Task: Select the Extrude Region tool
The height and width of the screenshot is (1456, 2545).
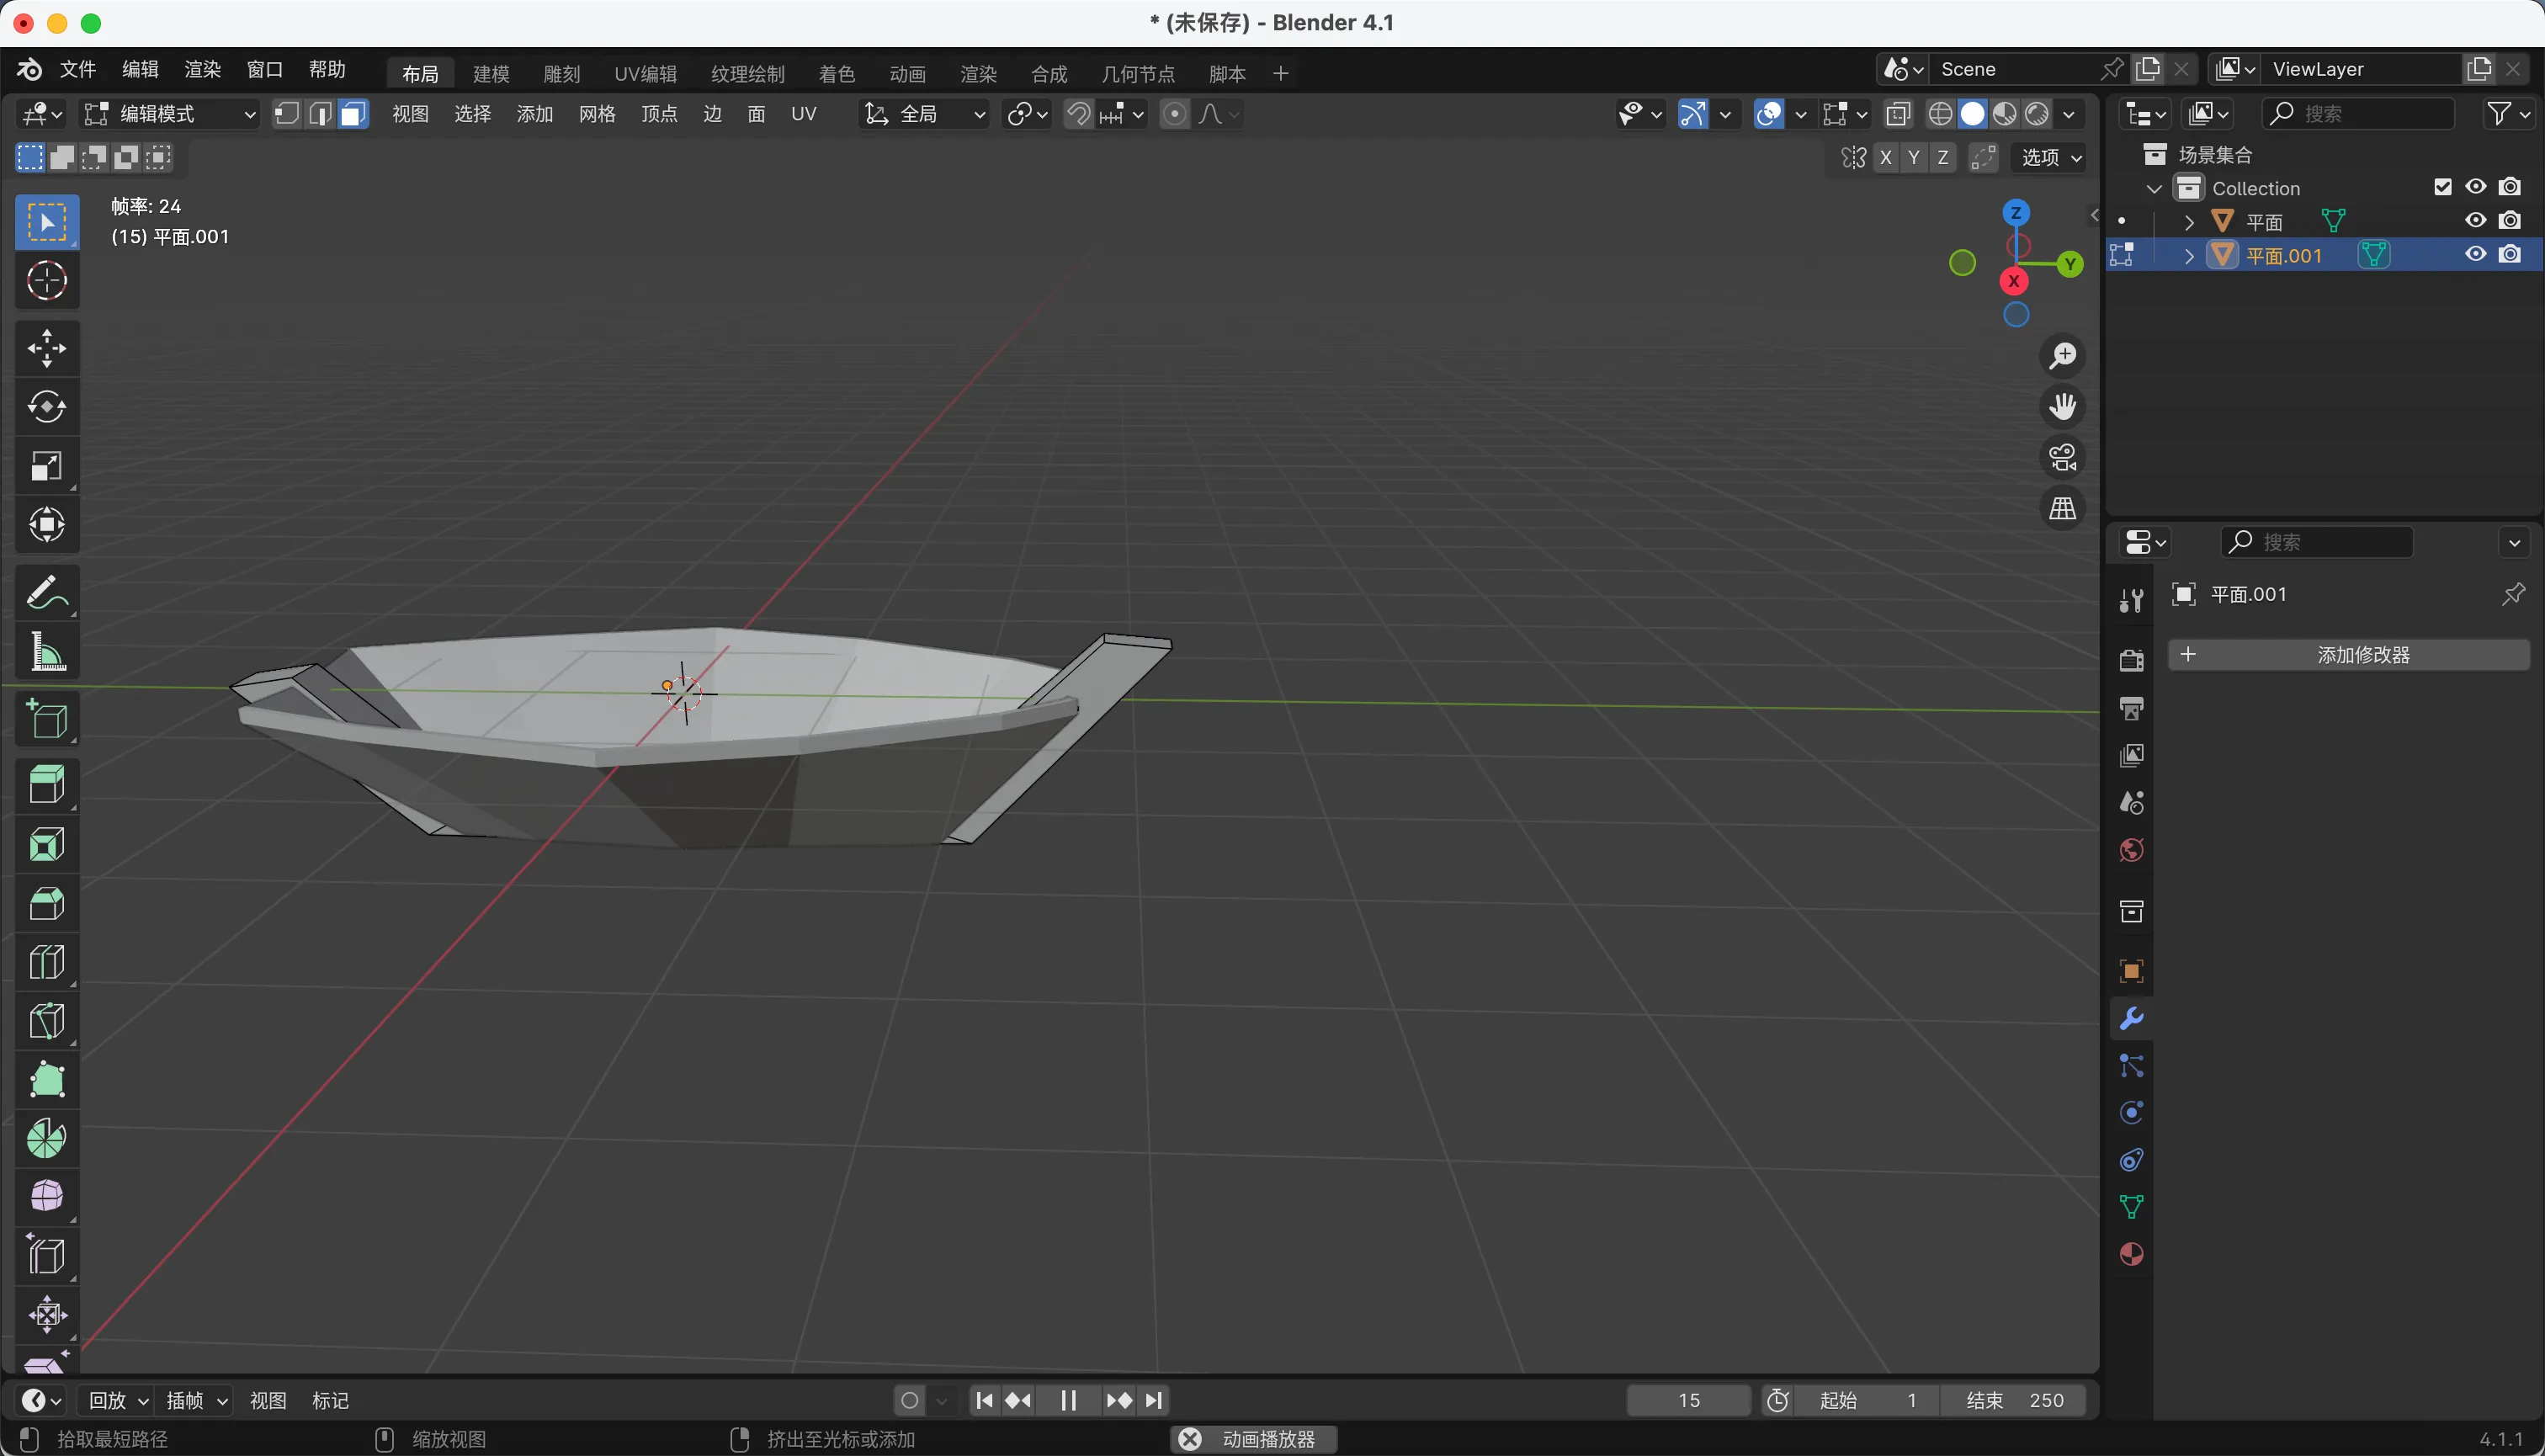Action: point(47,784)
